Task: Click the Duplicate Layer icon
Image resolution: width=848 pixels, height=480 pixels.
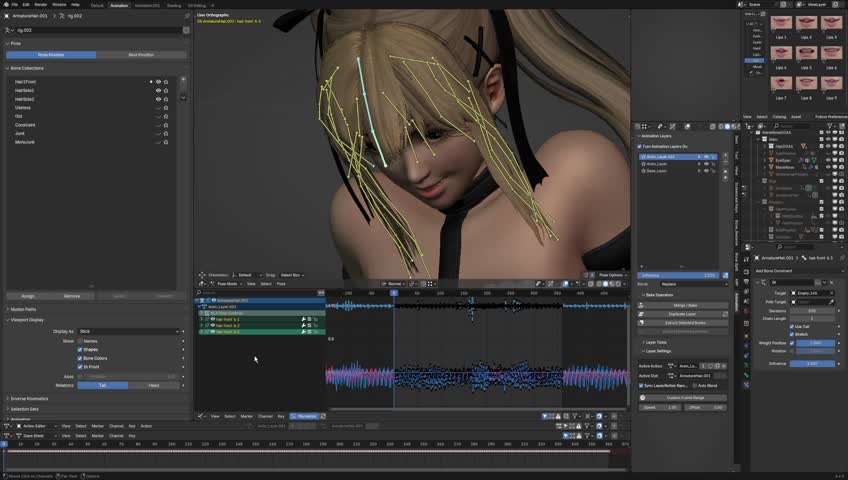Action: [x=641, y=314]
